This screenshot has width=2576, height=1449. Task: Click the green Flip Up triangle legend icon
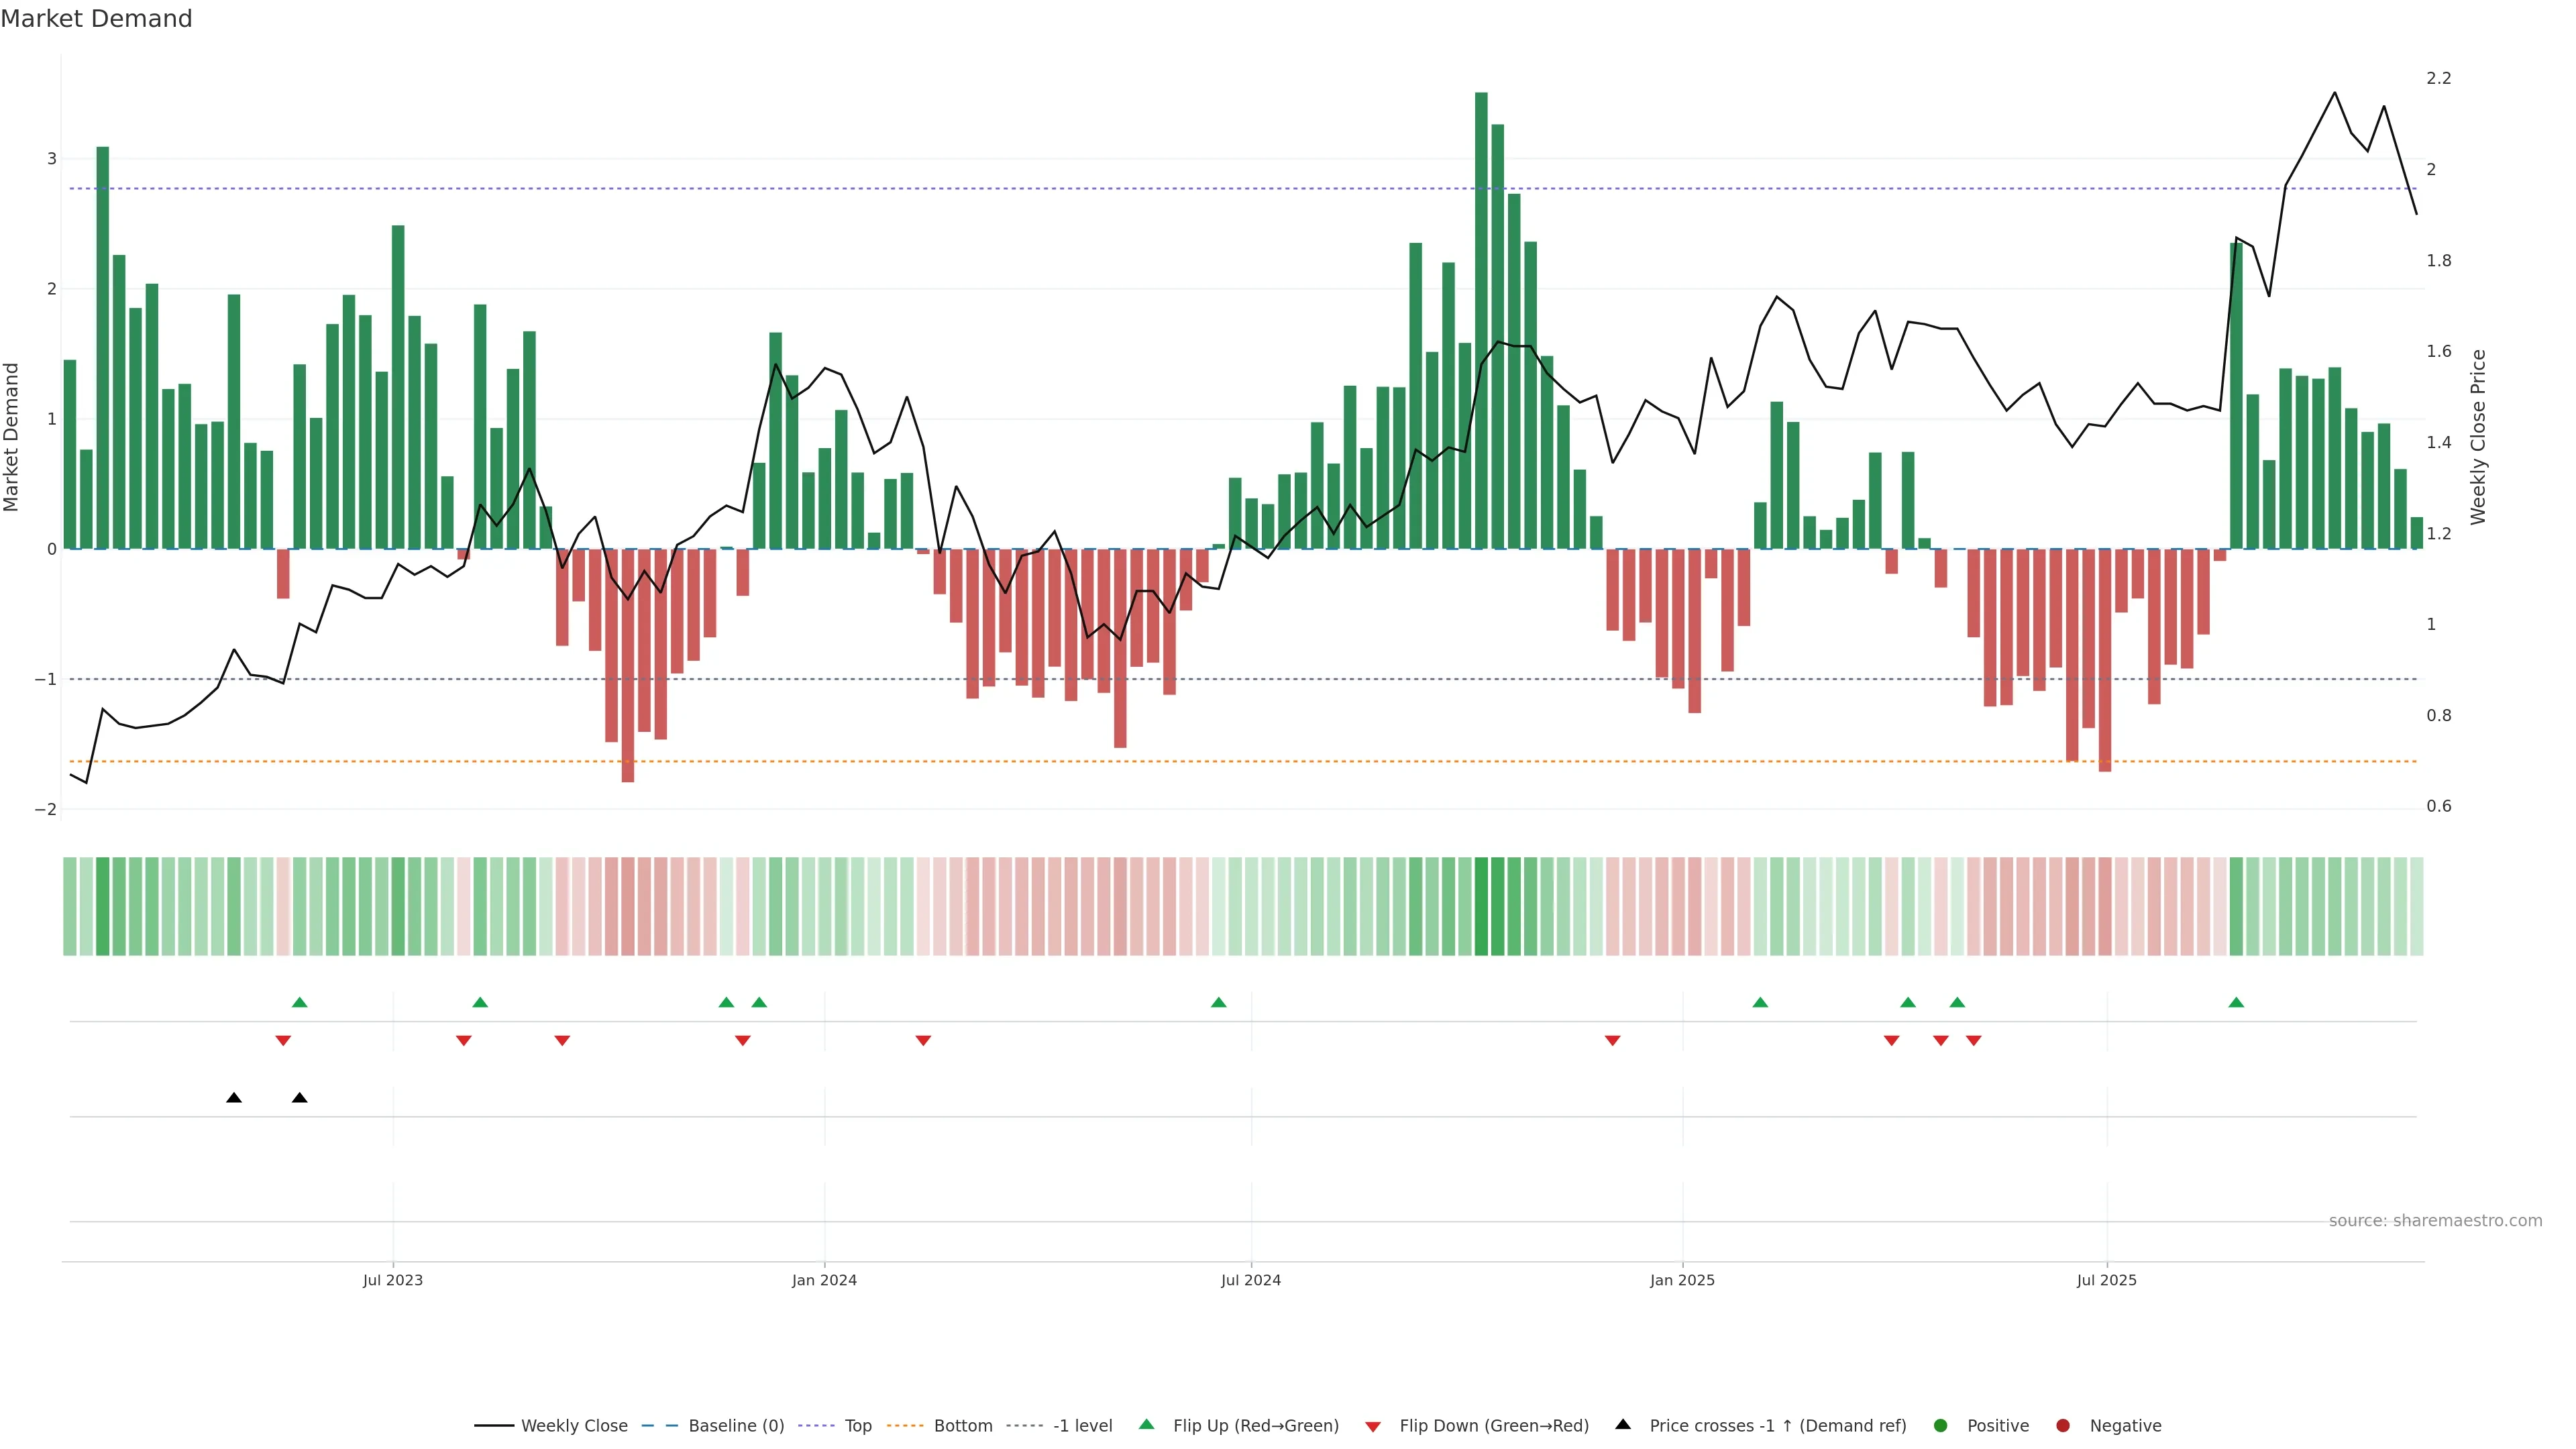click(x=1146, y=1424)
